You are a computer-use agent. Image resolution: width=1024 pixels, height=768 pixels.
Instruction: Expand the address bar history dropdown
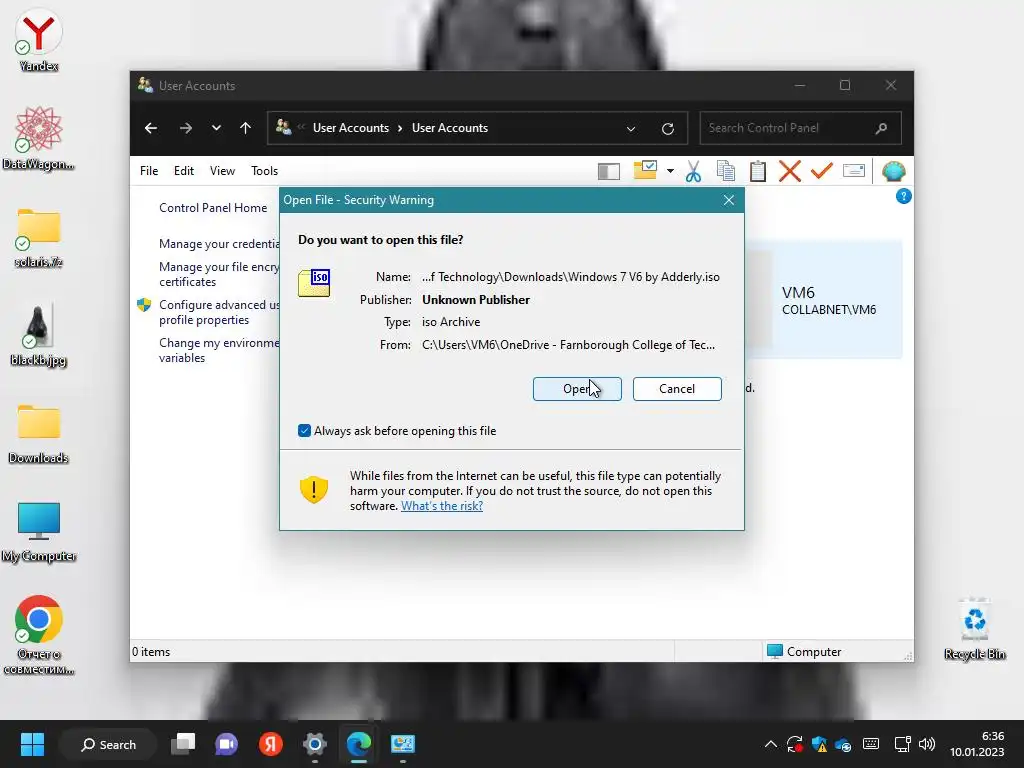click(x=631, y=129)
